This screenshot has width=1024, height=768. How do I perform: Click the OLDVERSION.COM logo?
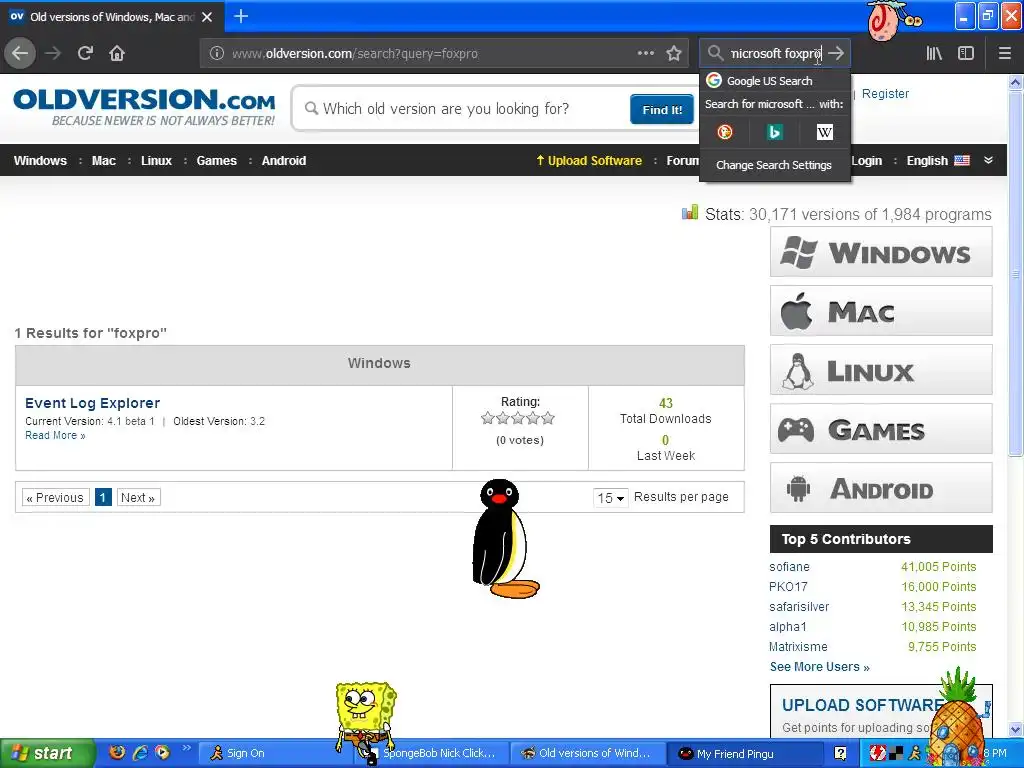coord(144,106)
